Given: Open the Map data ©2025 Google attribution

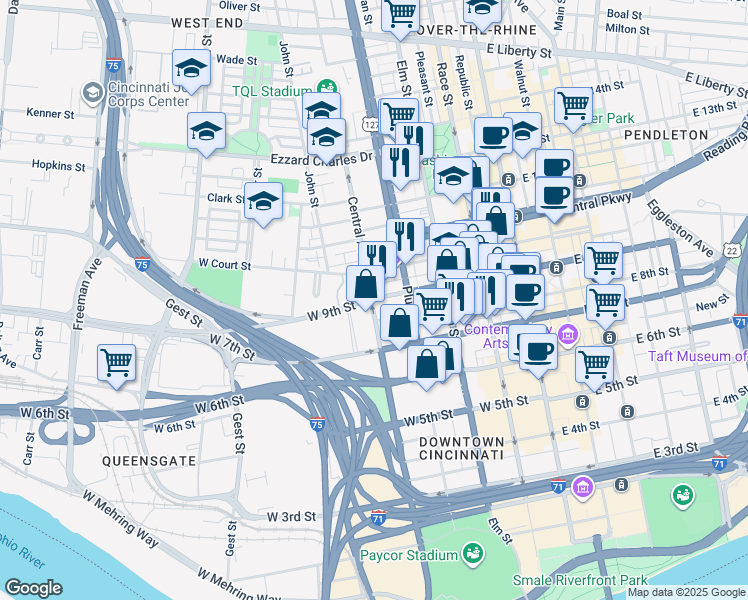Looking at the screenshot, I should (x=686, y=593).
